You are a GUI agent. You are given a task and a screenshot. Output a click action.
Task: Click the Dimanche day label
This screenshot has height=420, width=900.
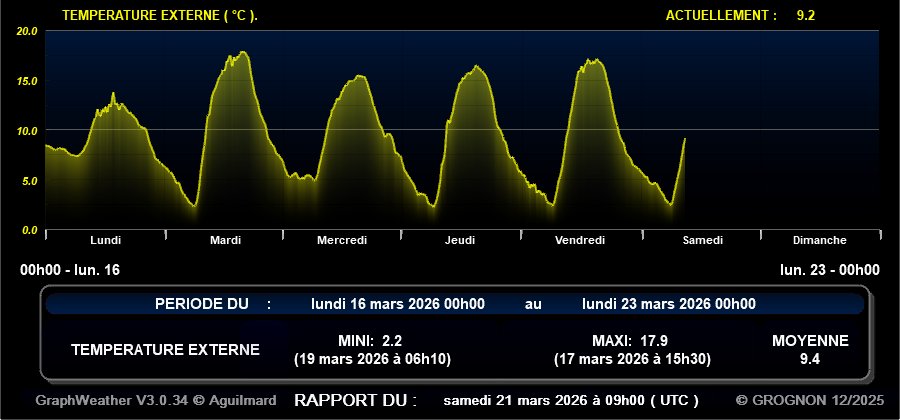click(x=819, y=240)
